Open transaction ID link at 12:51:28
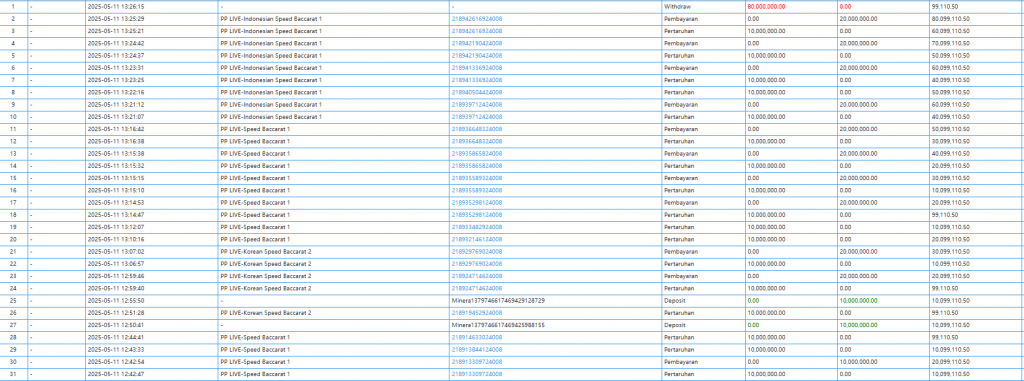 pyautogui.click(x=477, y=312)
